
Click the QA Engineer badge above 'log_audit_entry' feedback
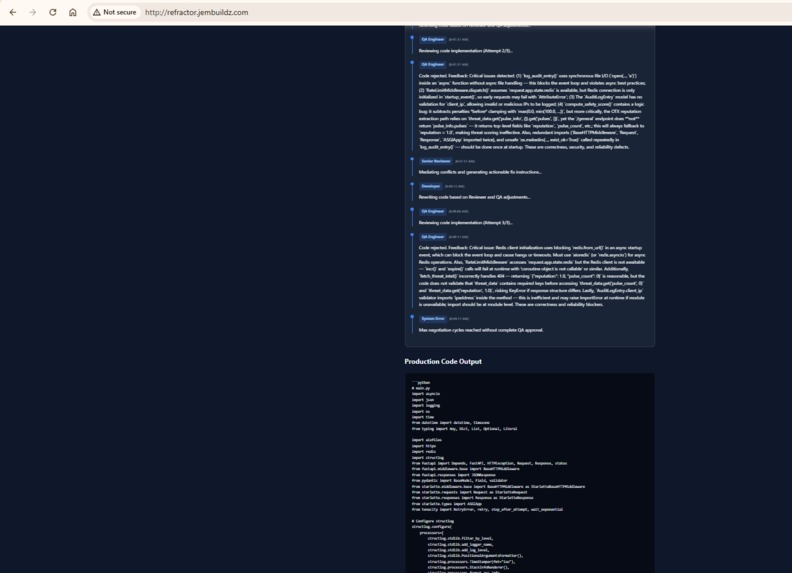pos(432,65)
